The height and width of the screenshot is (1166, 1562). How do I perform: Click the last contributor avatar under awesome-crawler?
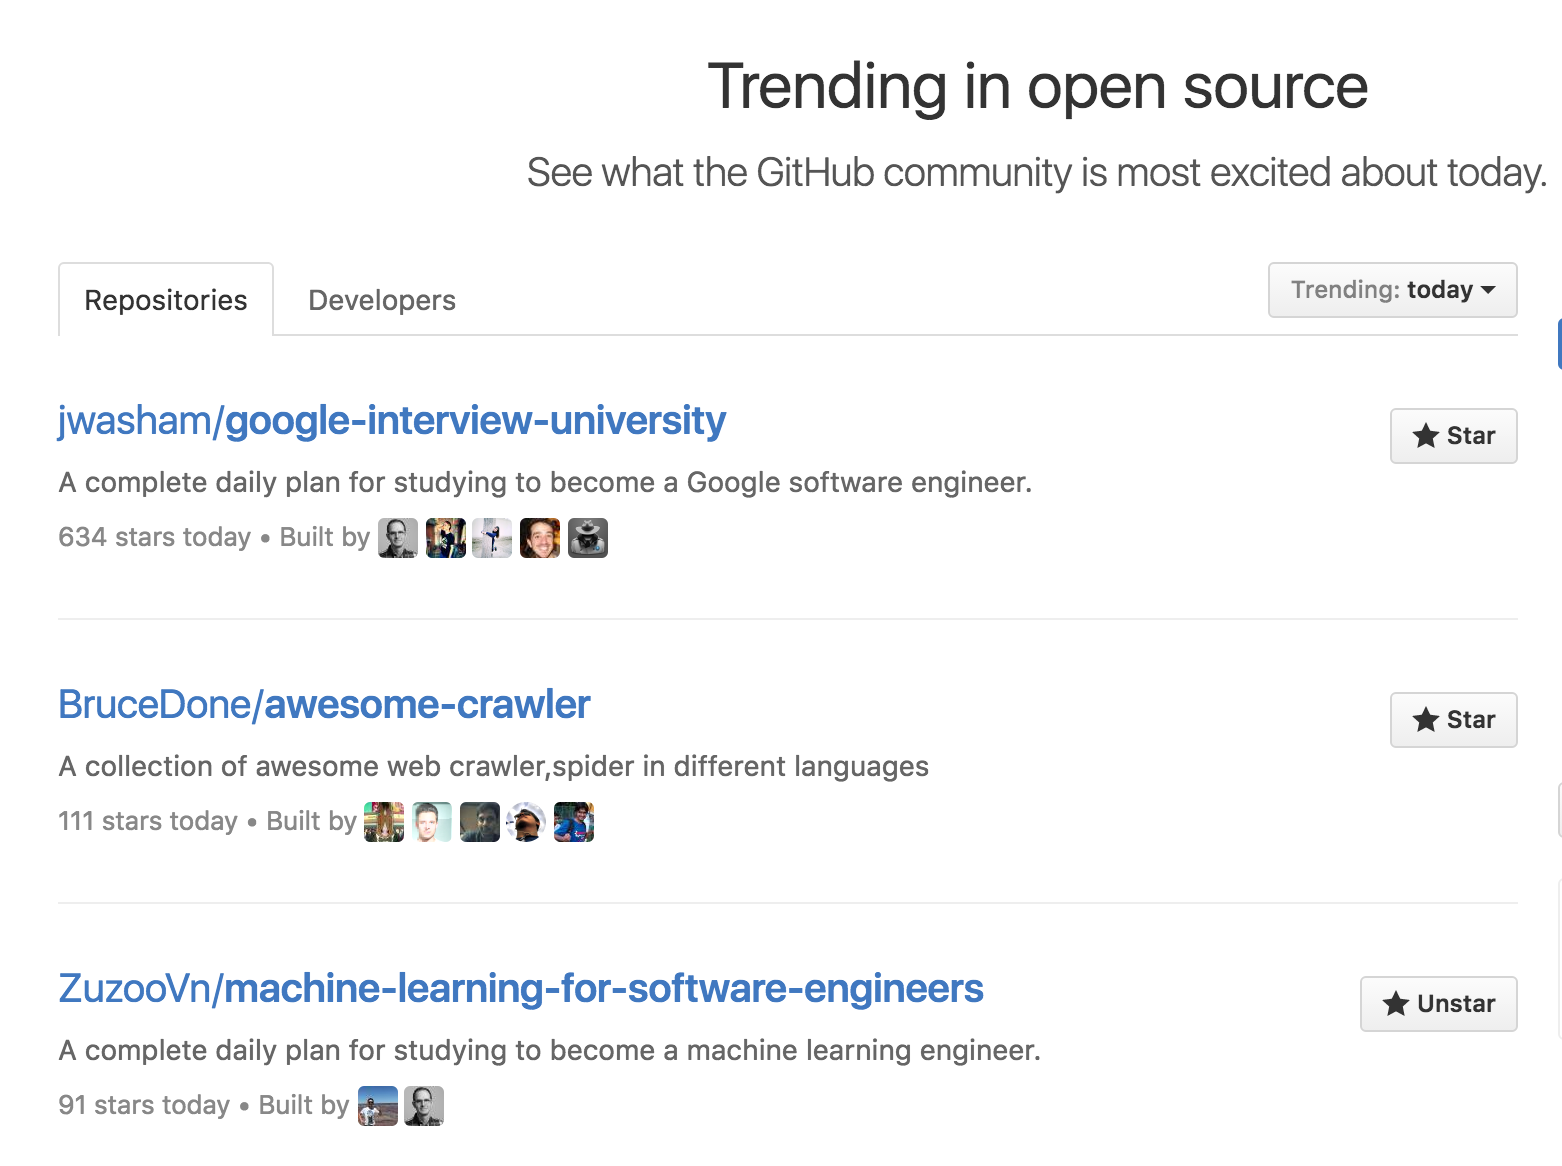click(573, 821)
